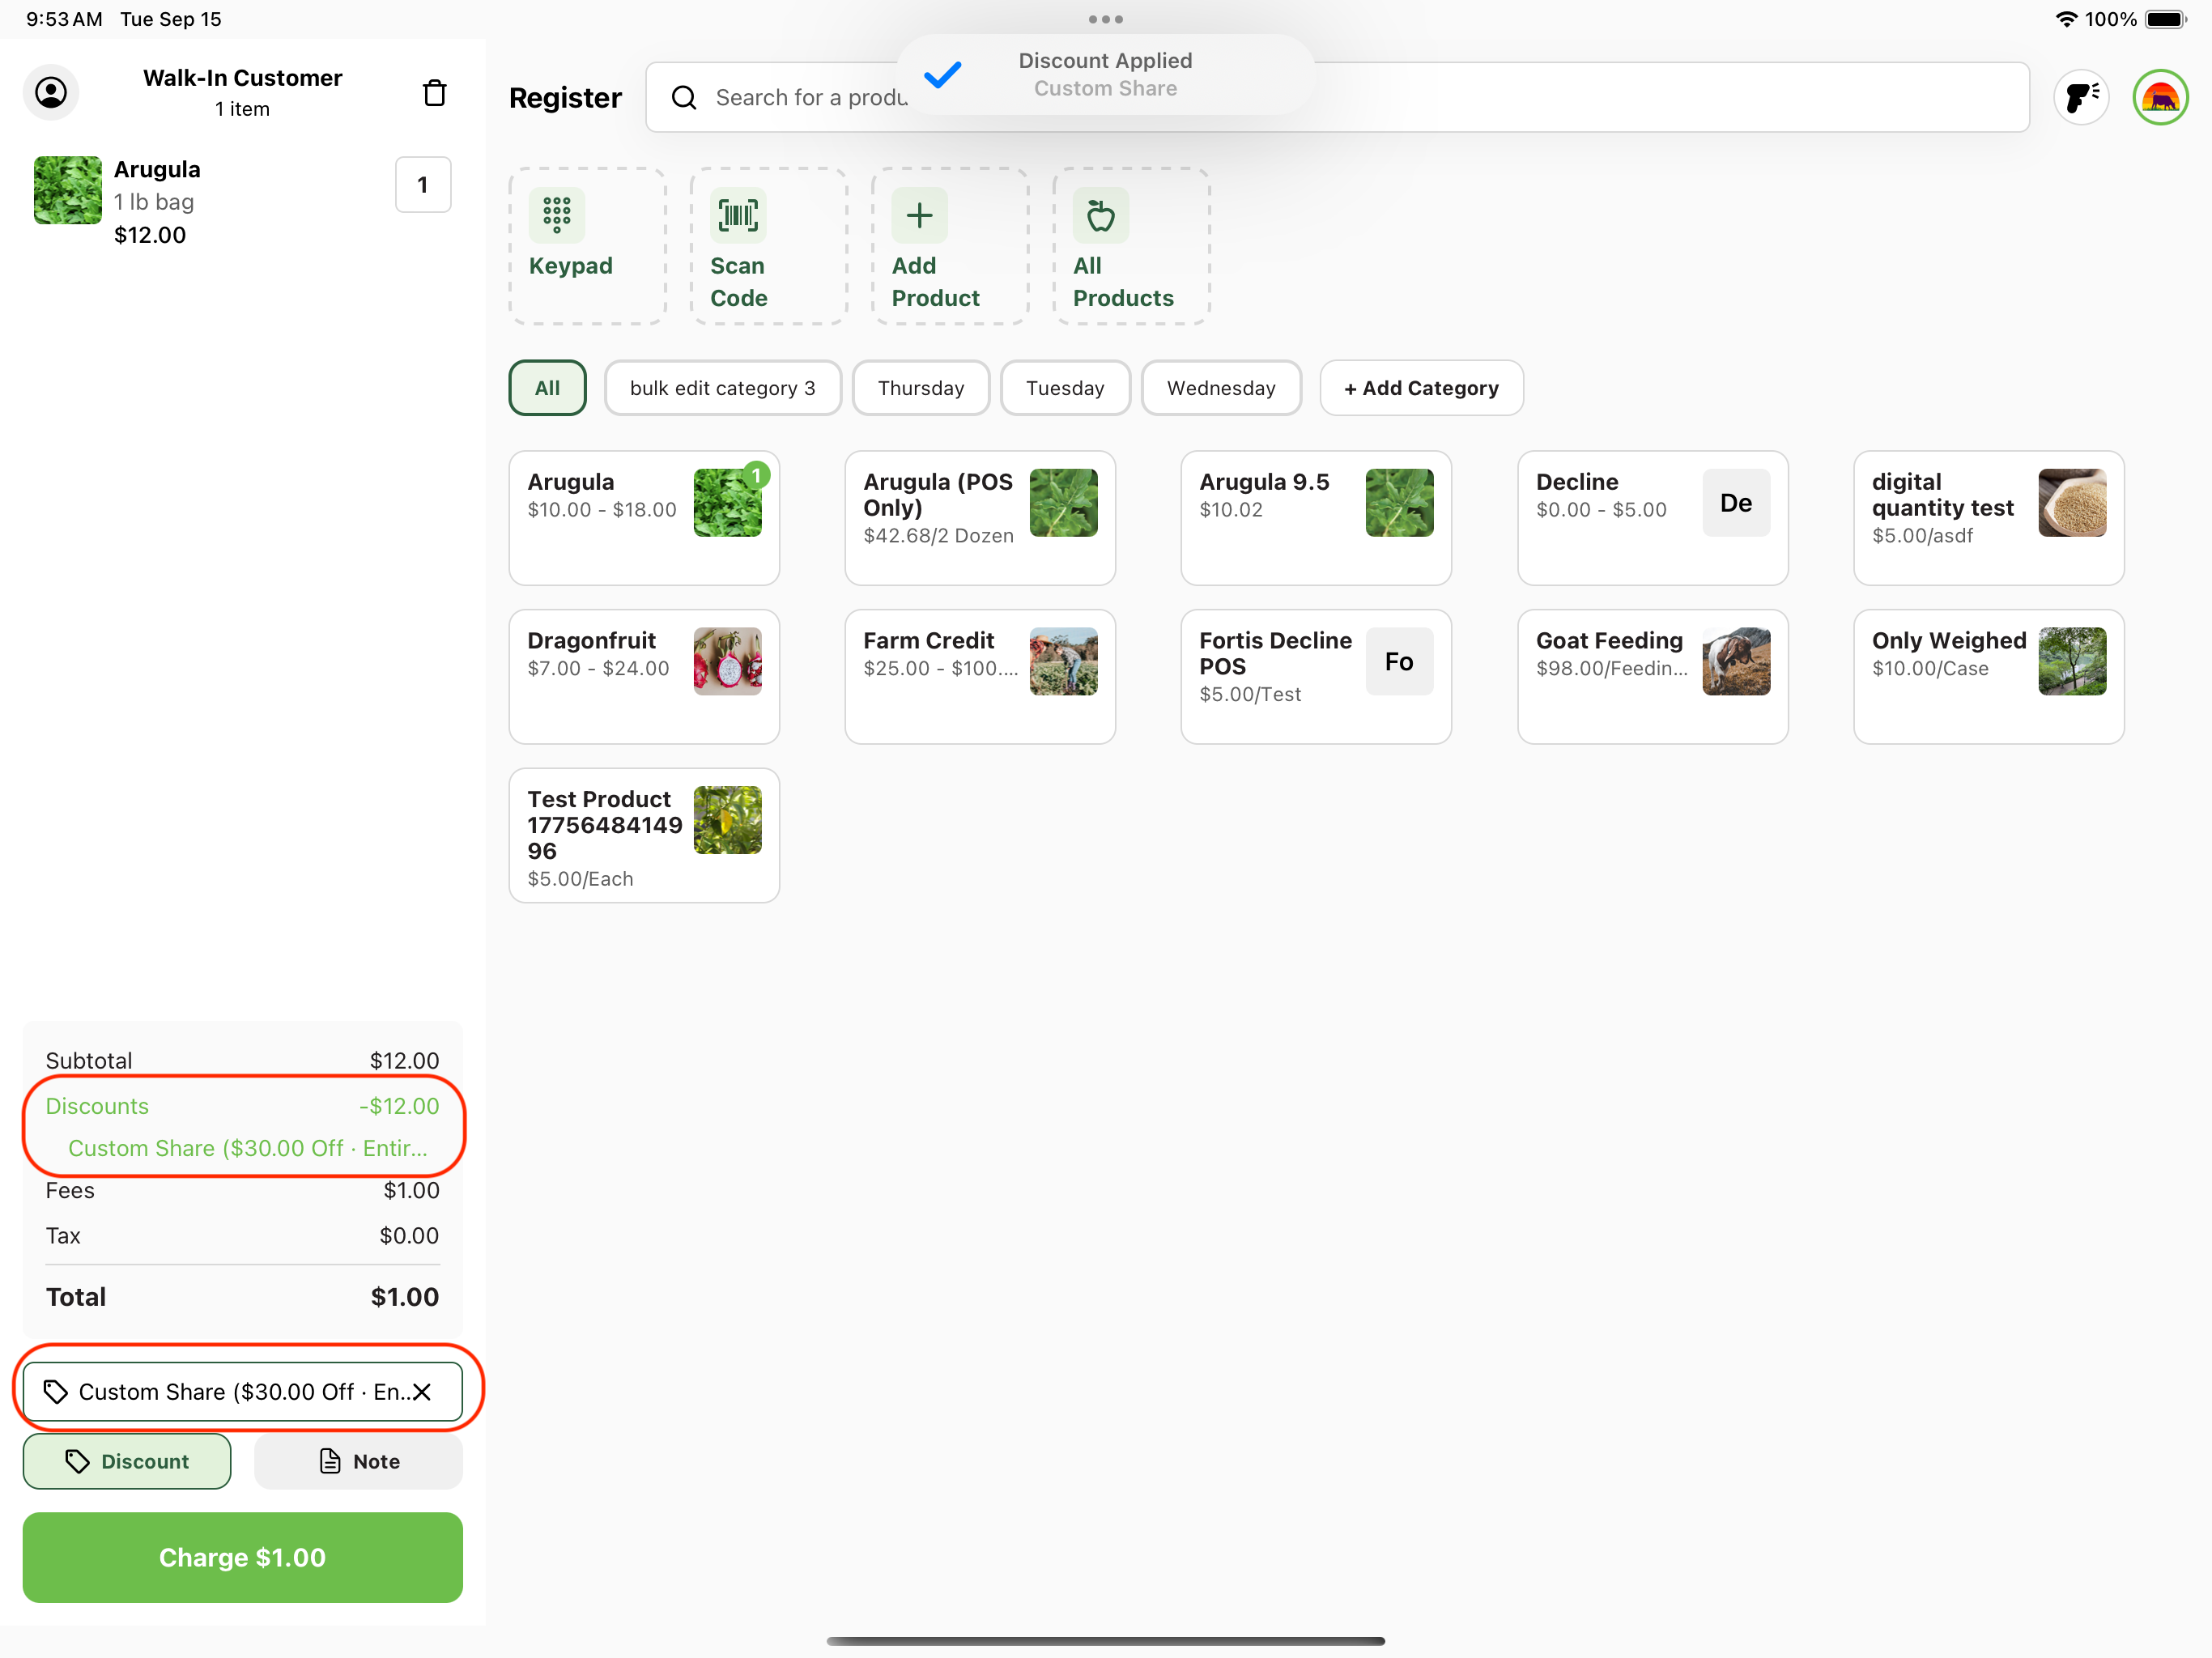2212x1658 pixels.
Task: Tap the search magnifier icon
Action: [x=684, y=97]
